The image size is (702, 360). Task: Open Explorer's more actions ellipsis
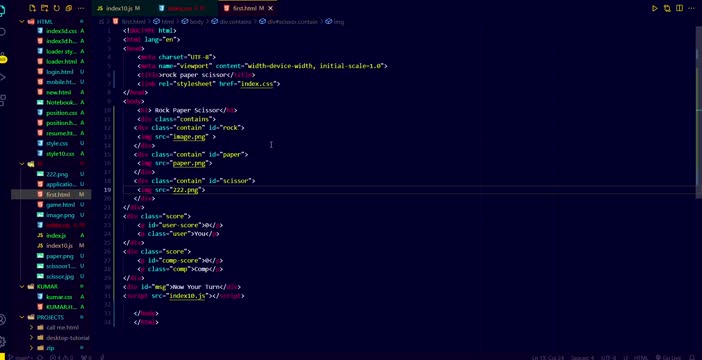coord(81,8)
